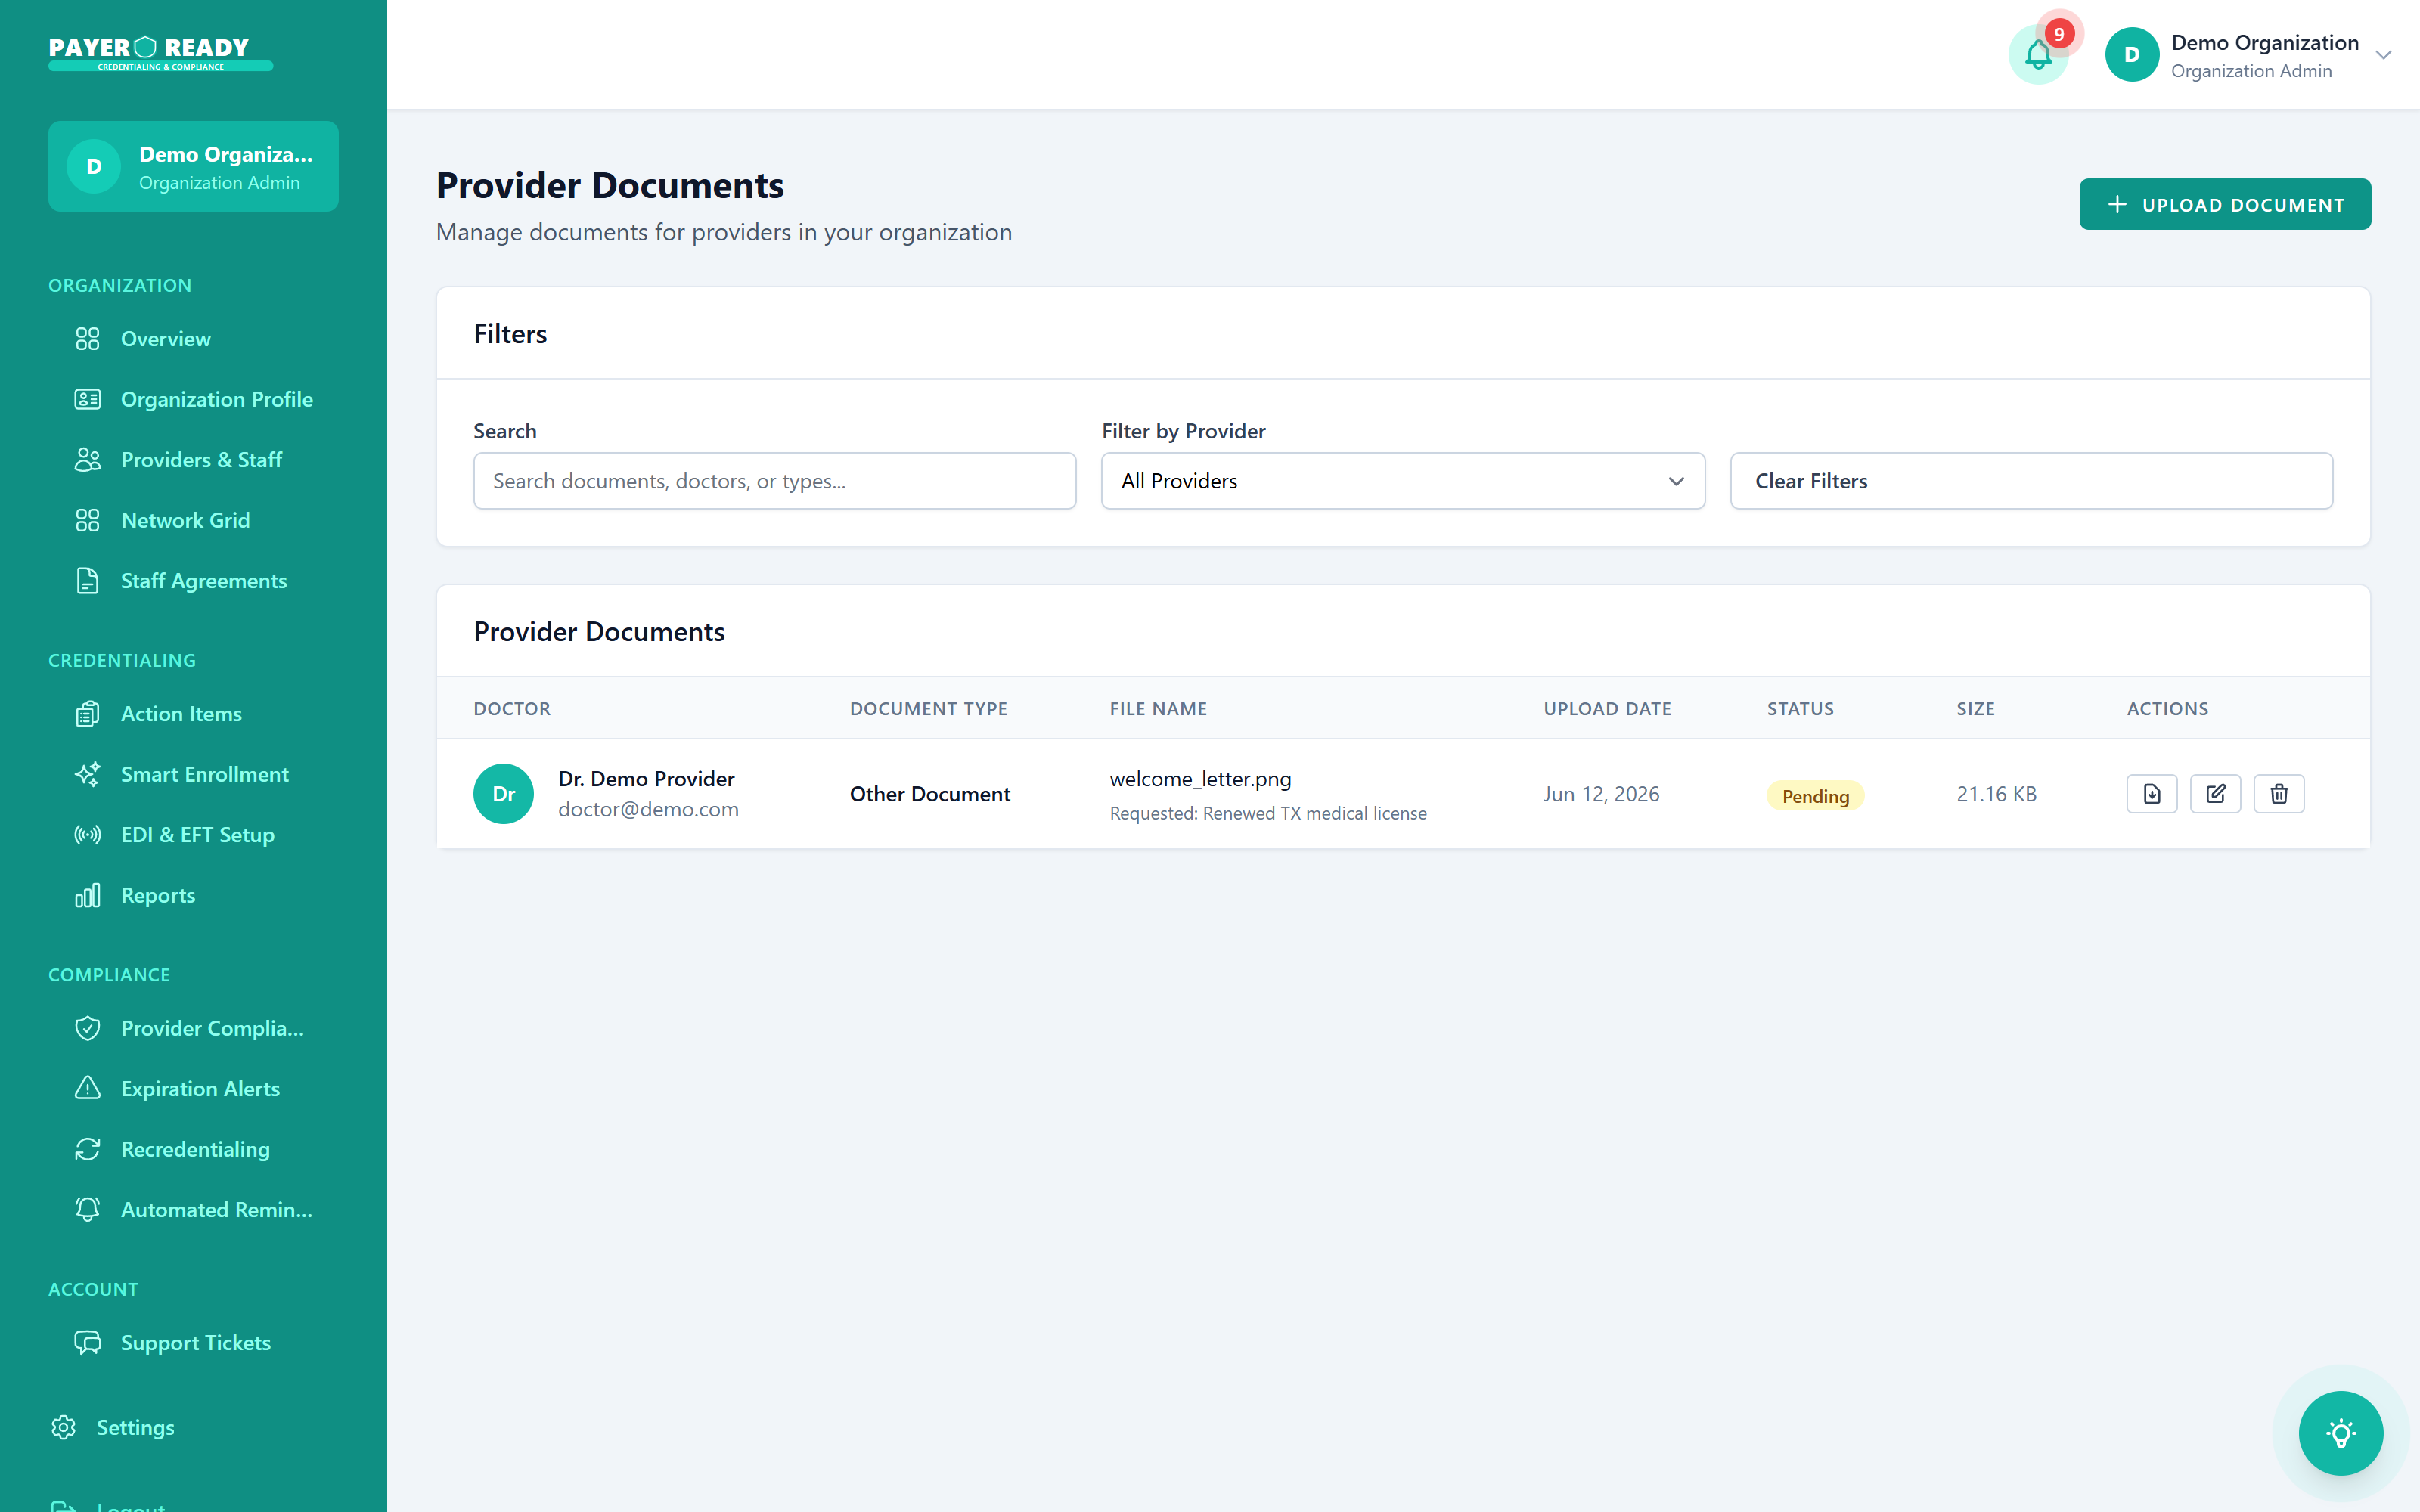Viewport: 2420px width, 1512px height.
Task: Click the Jun 12, 2026 upload date
Action: pos(1601,794)
